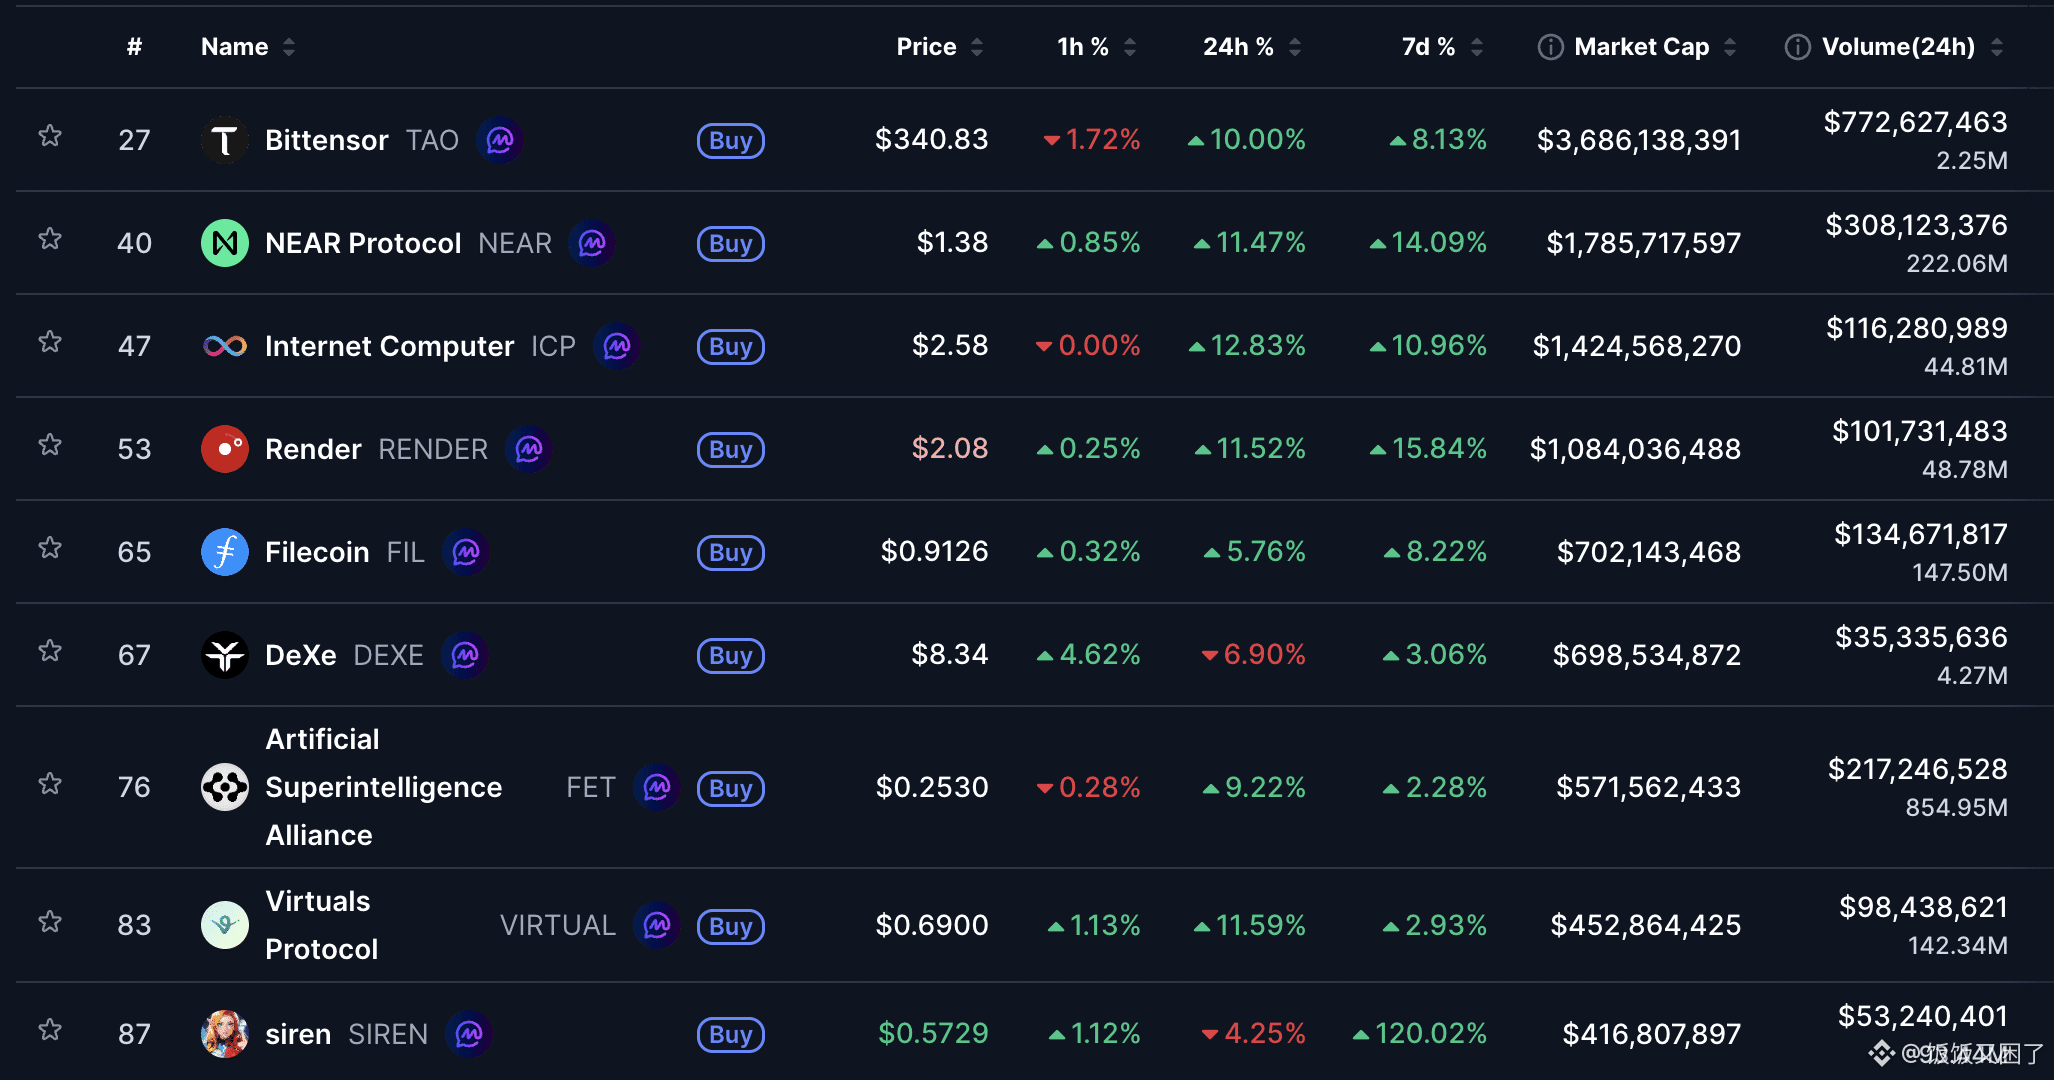Sort the table by Price column

pos(938,47)
